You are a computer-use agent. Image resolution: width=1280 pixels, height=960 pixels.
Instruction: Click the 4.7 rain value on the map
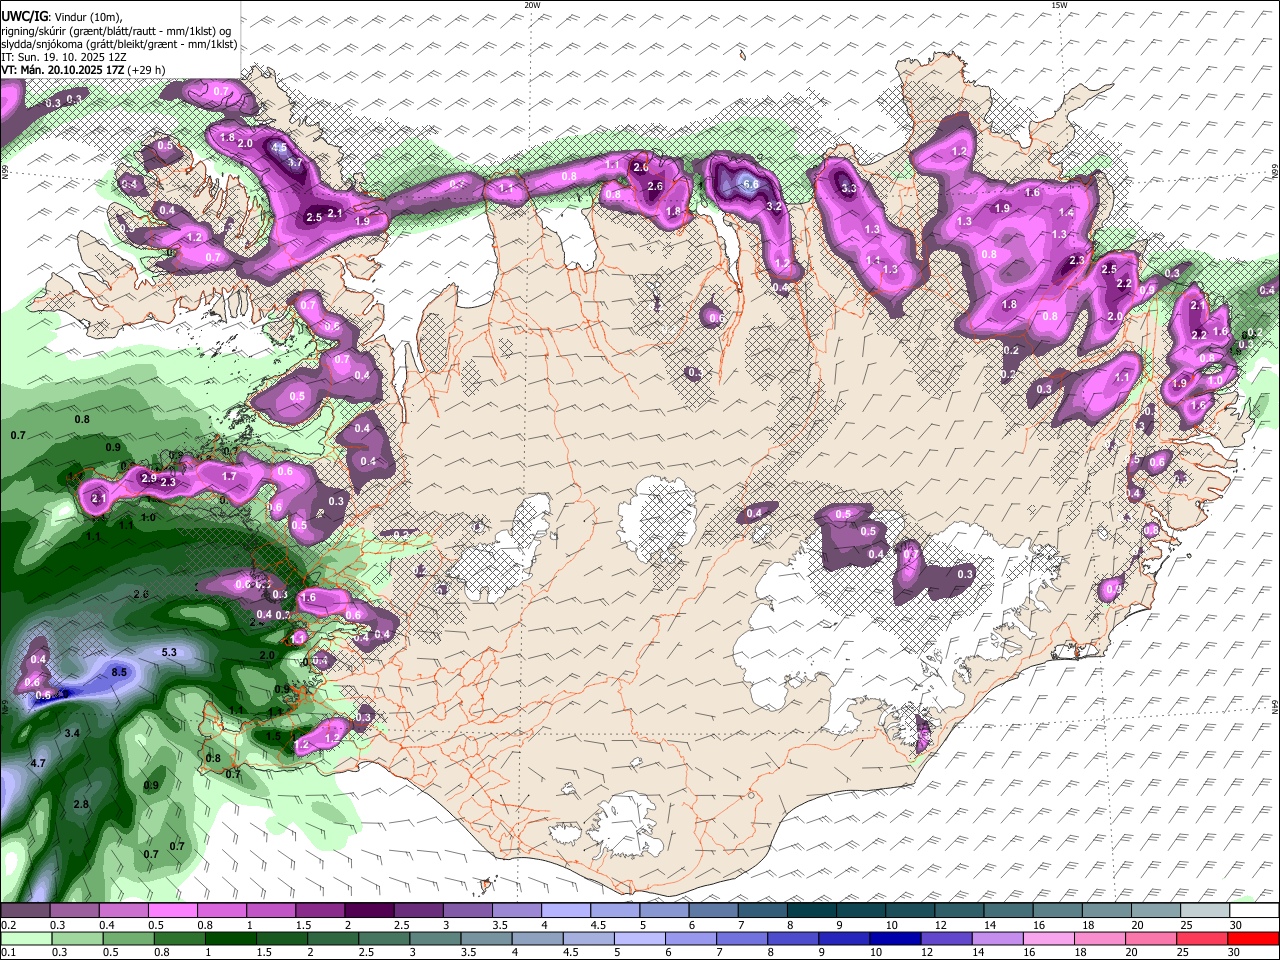coord(39,763)
